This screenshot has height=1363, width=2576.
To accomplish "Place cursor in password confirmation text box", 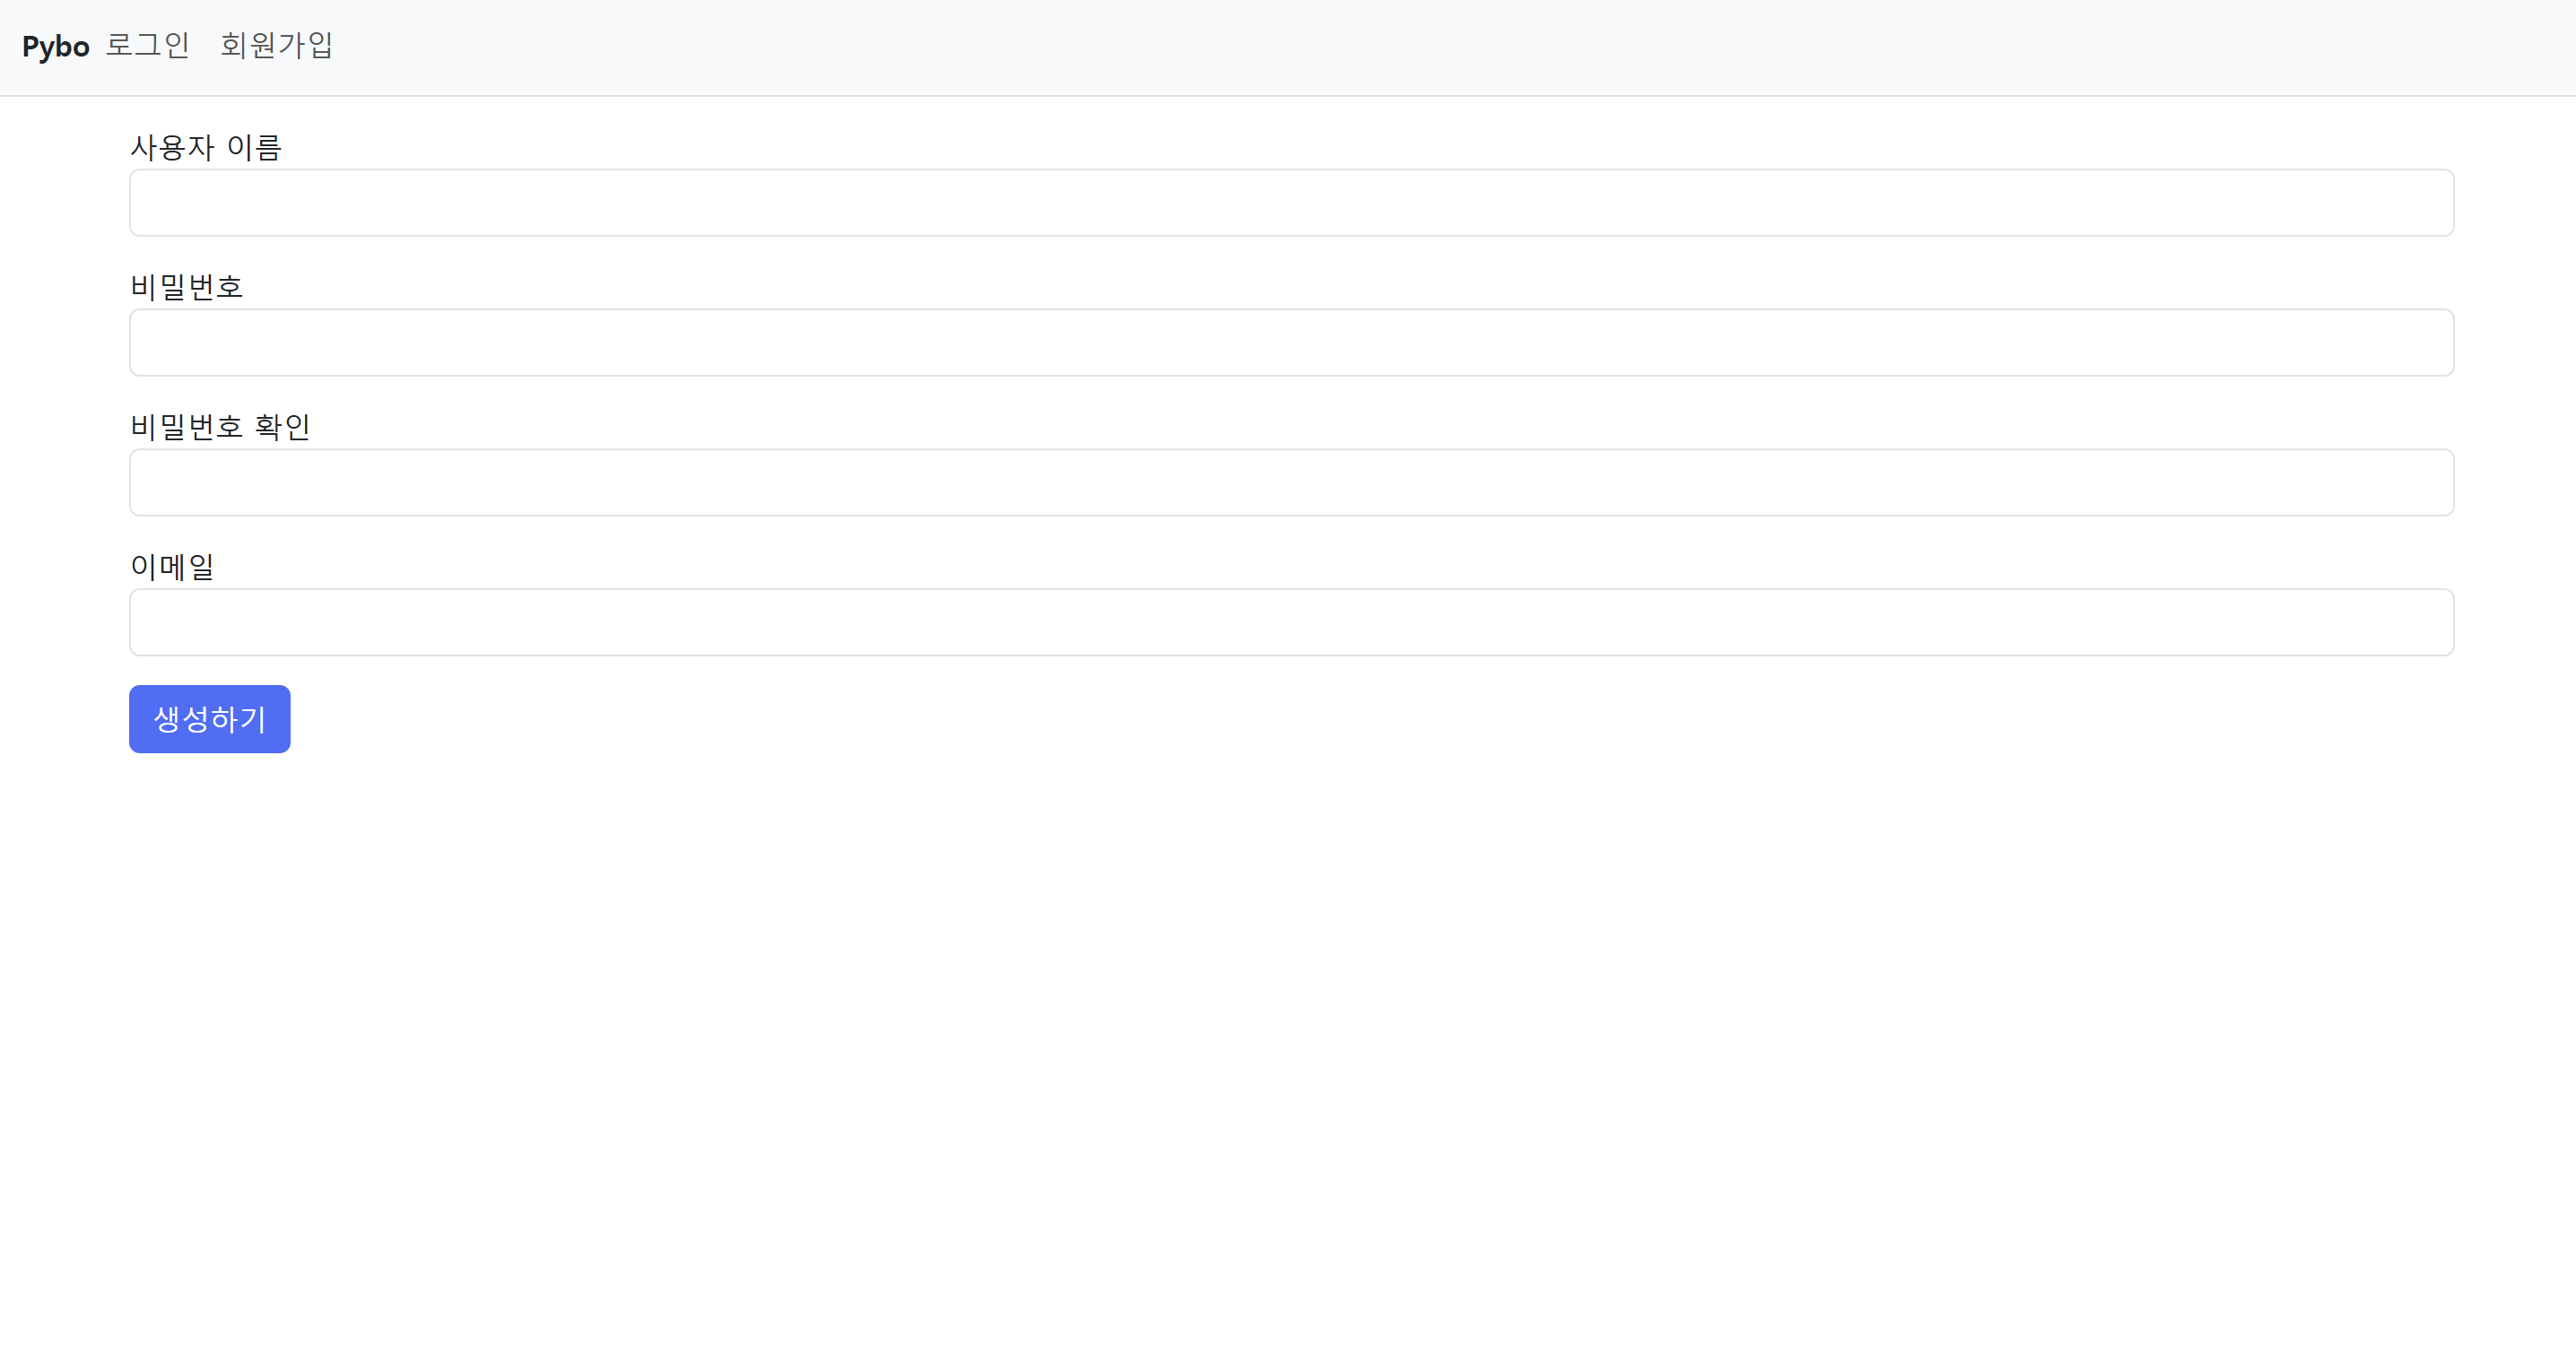I will point(1291,482).
